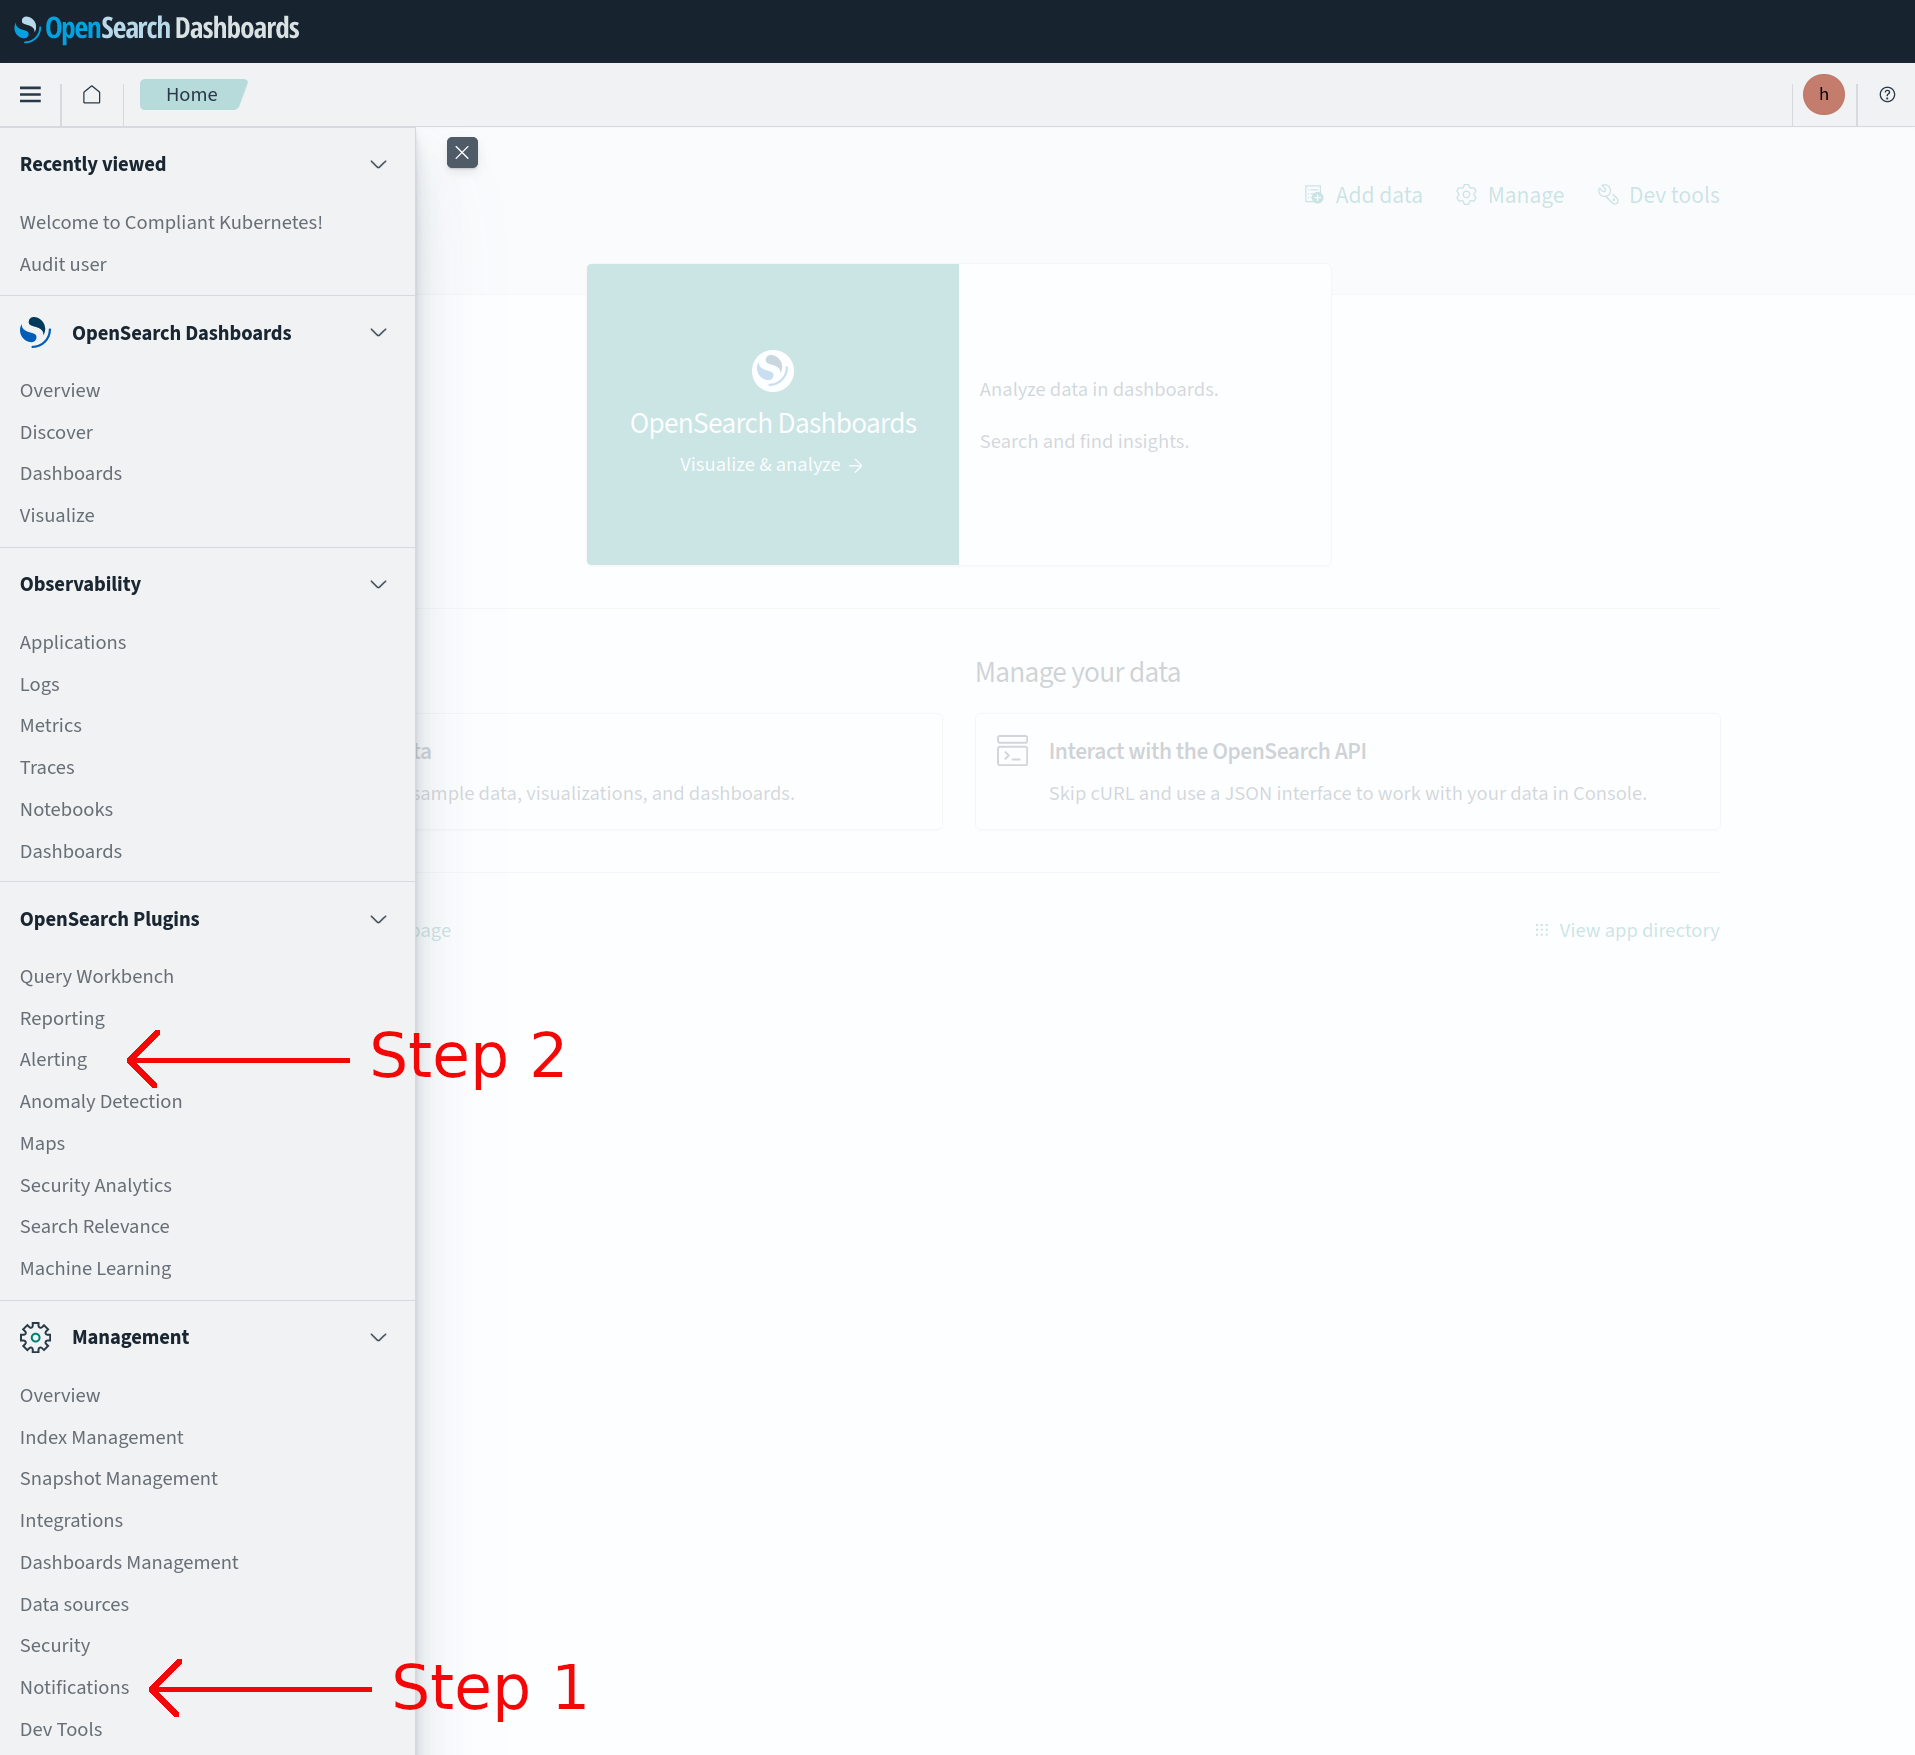Click View app directory link
Image resolution: width=1915 pixels, height=1755 pixels.
pyautogui.click(x=1639, y=930)
